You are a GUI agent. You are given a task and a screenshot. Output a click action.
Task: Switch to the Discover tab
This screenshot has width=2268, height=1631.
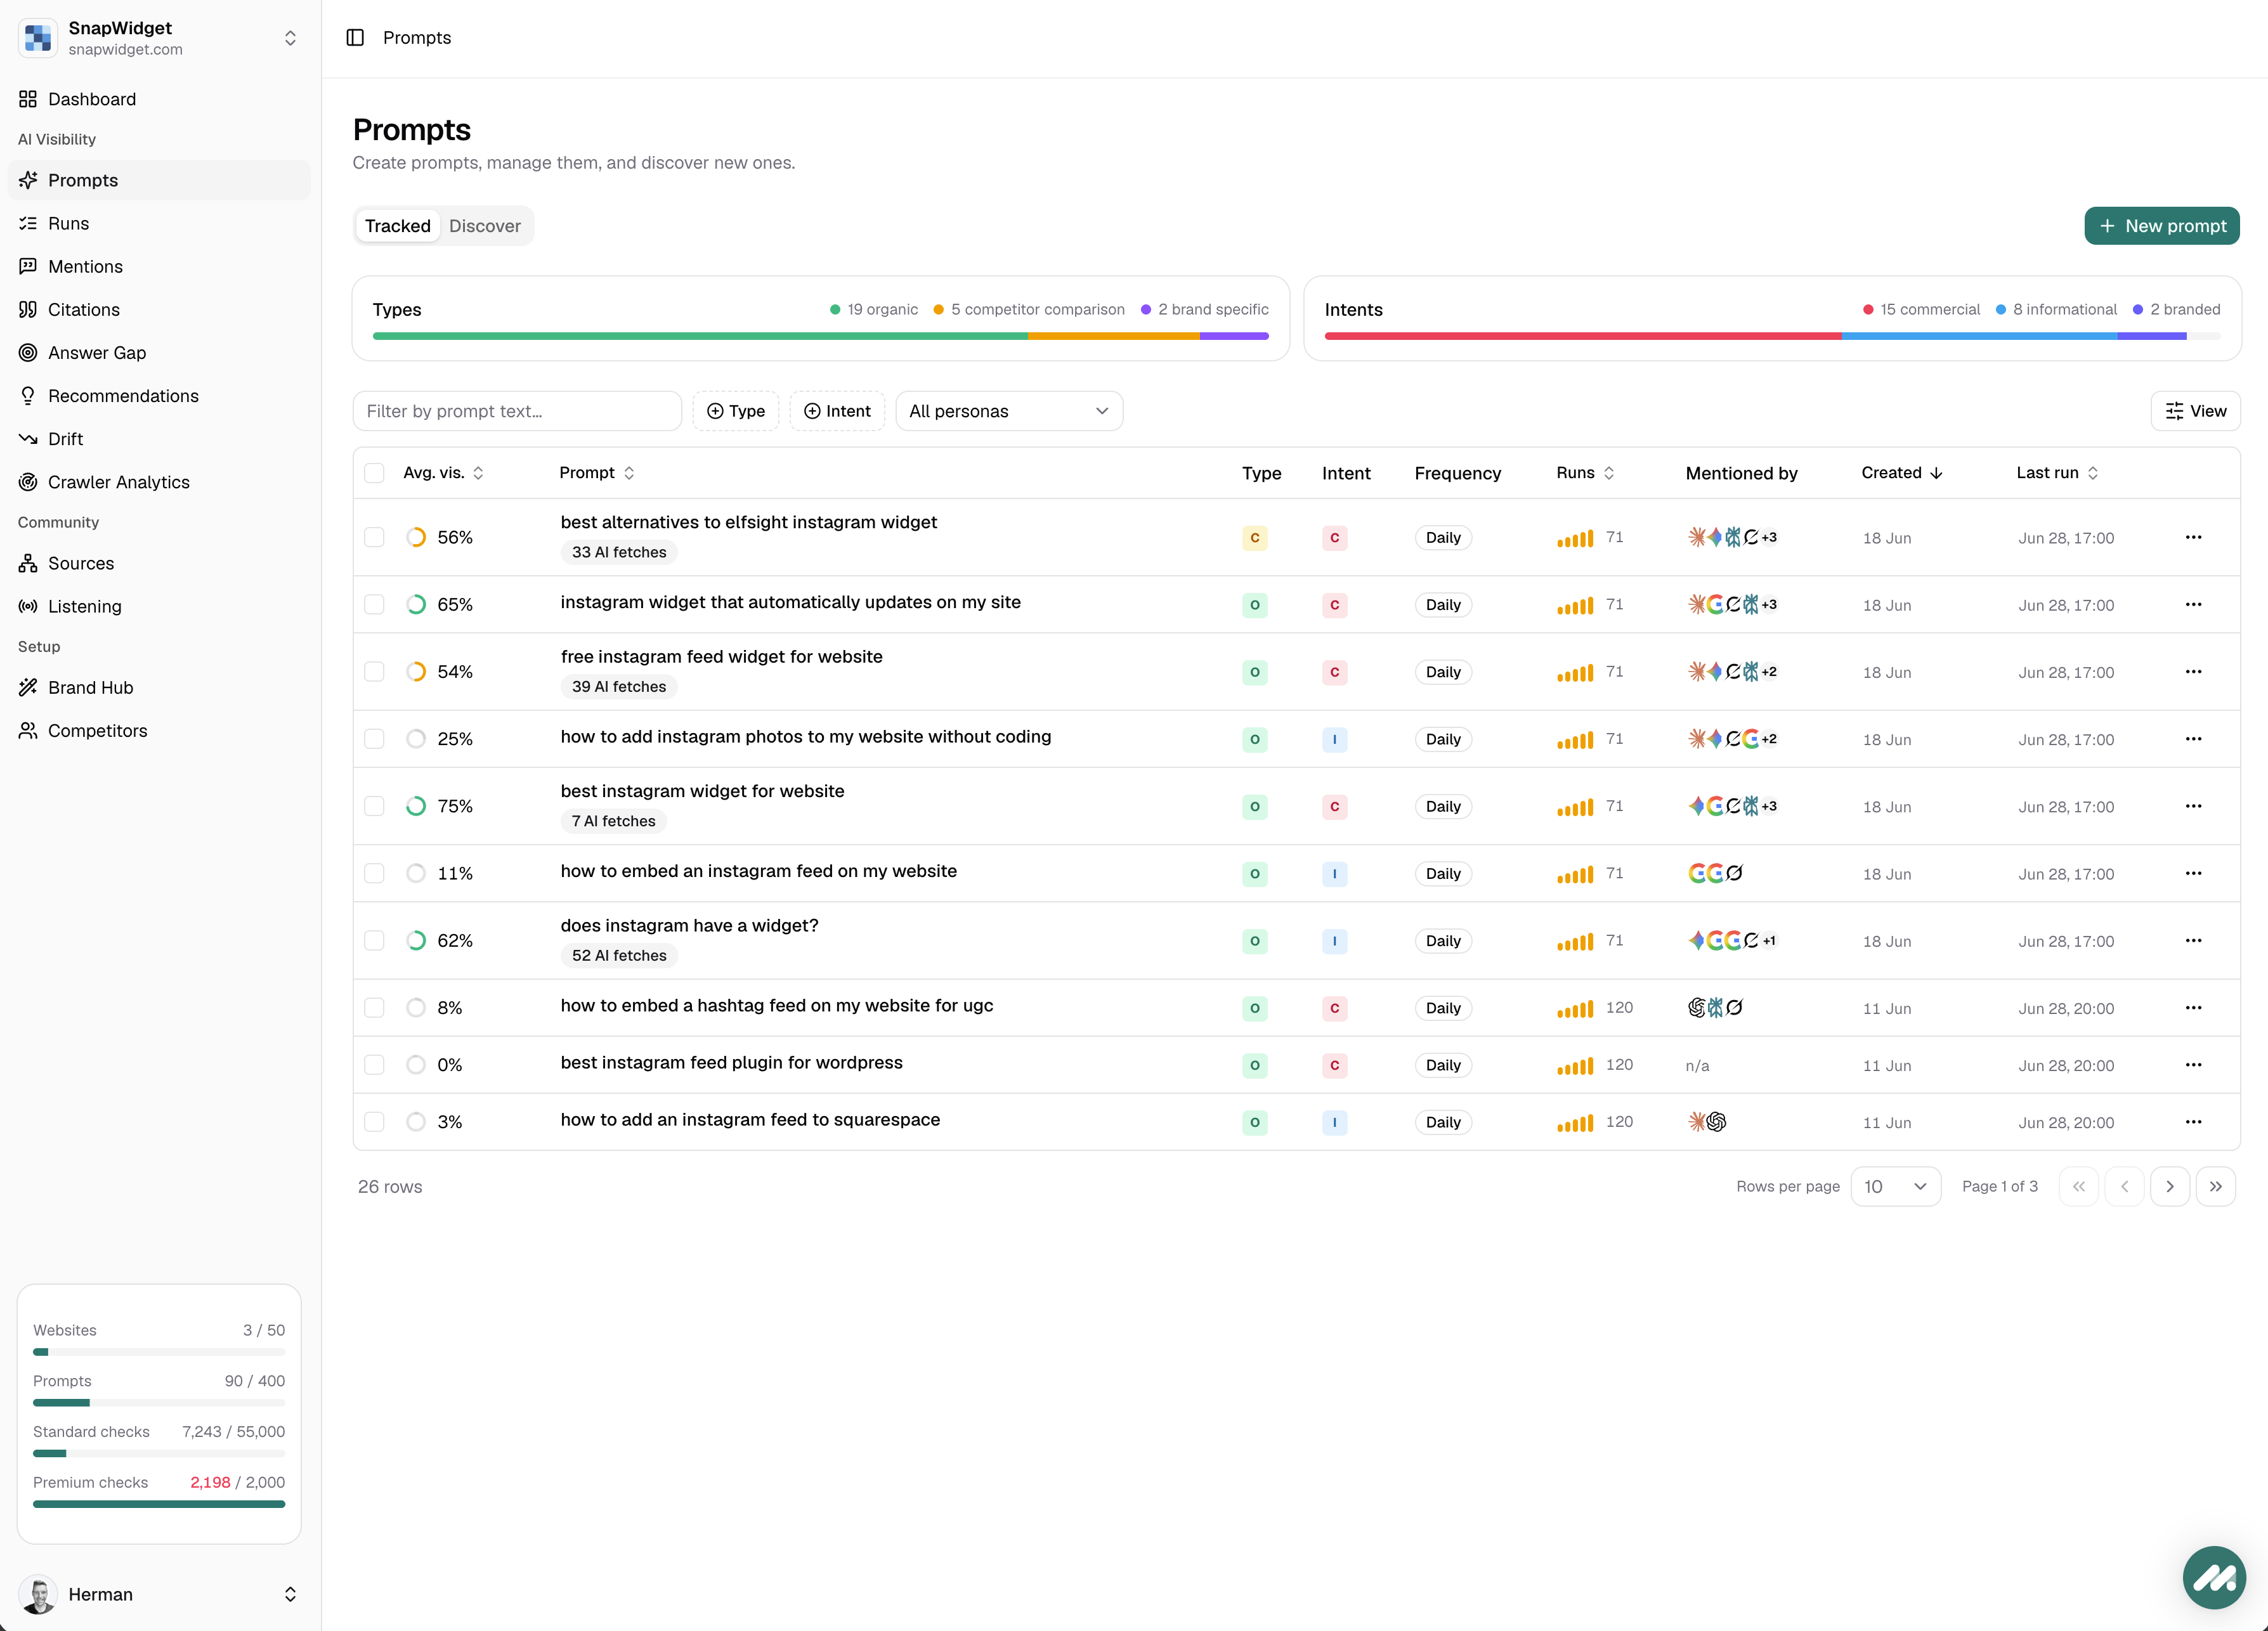[x=485, y=226]
